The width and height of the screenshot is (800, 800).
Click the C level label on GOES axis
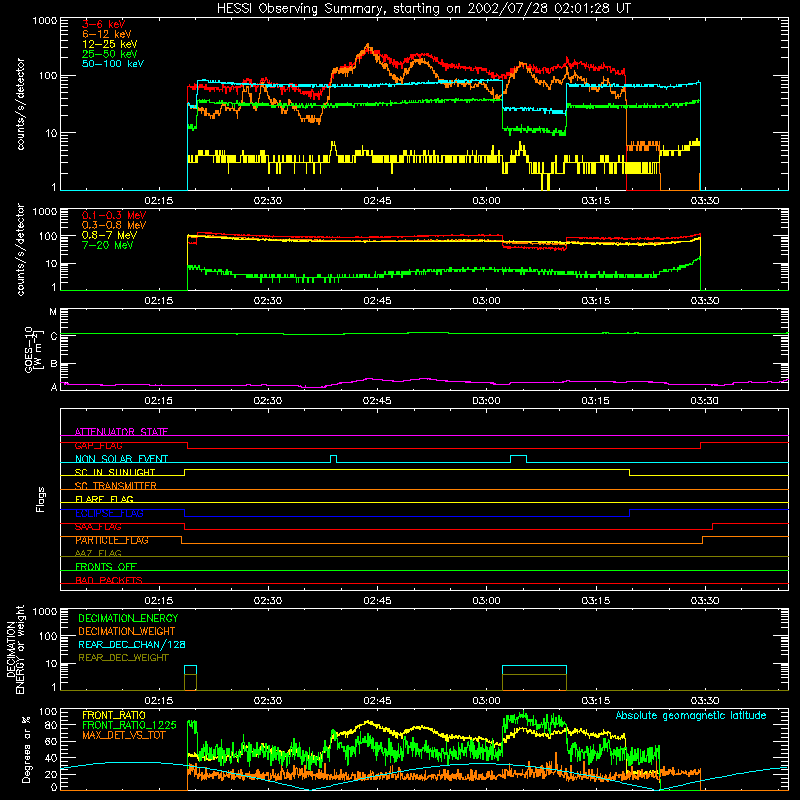54,336
